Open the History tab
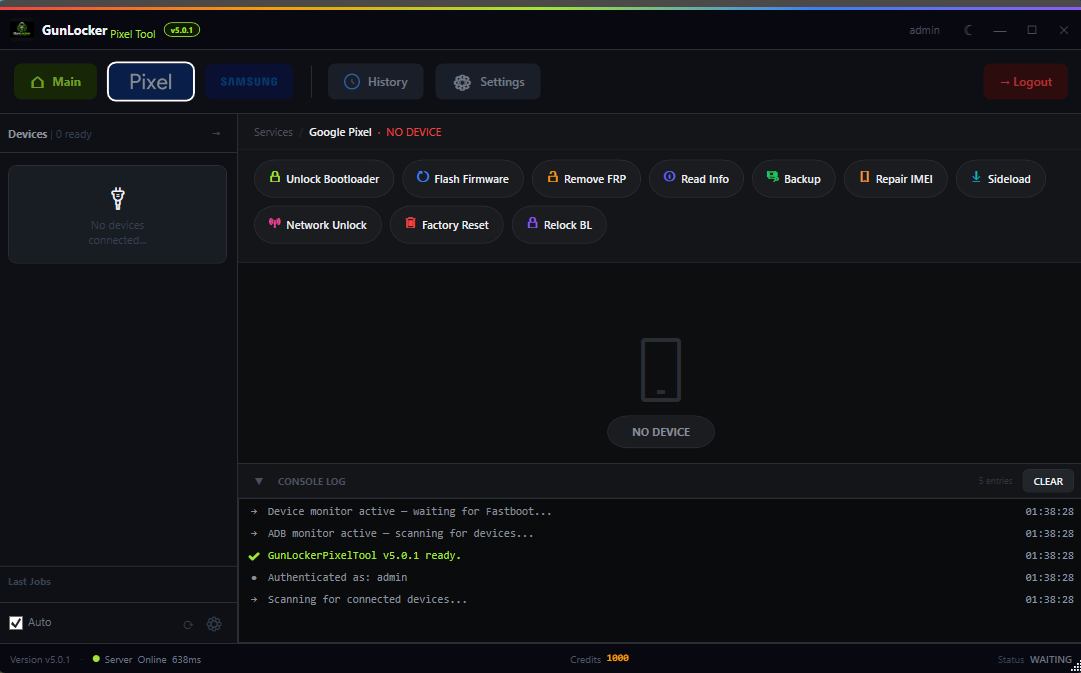The height and width of the screenshot is (673, 1081). [x=376, y=81]
